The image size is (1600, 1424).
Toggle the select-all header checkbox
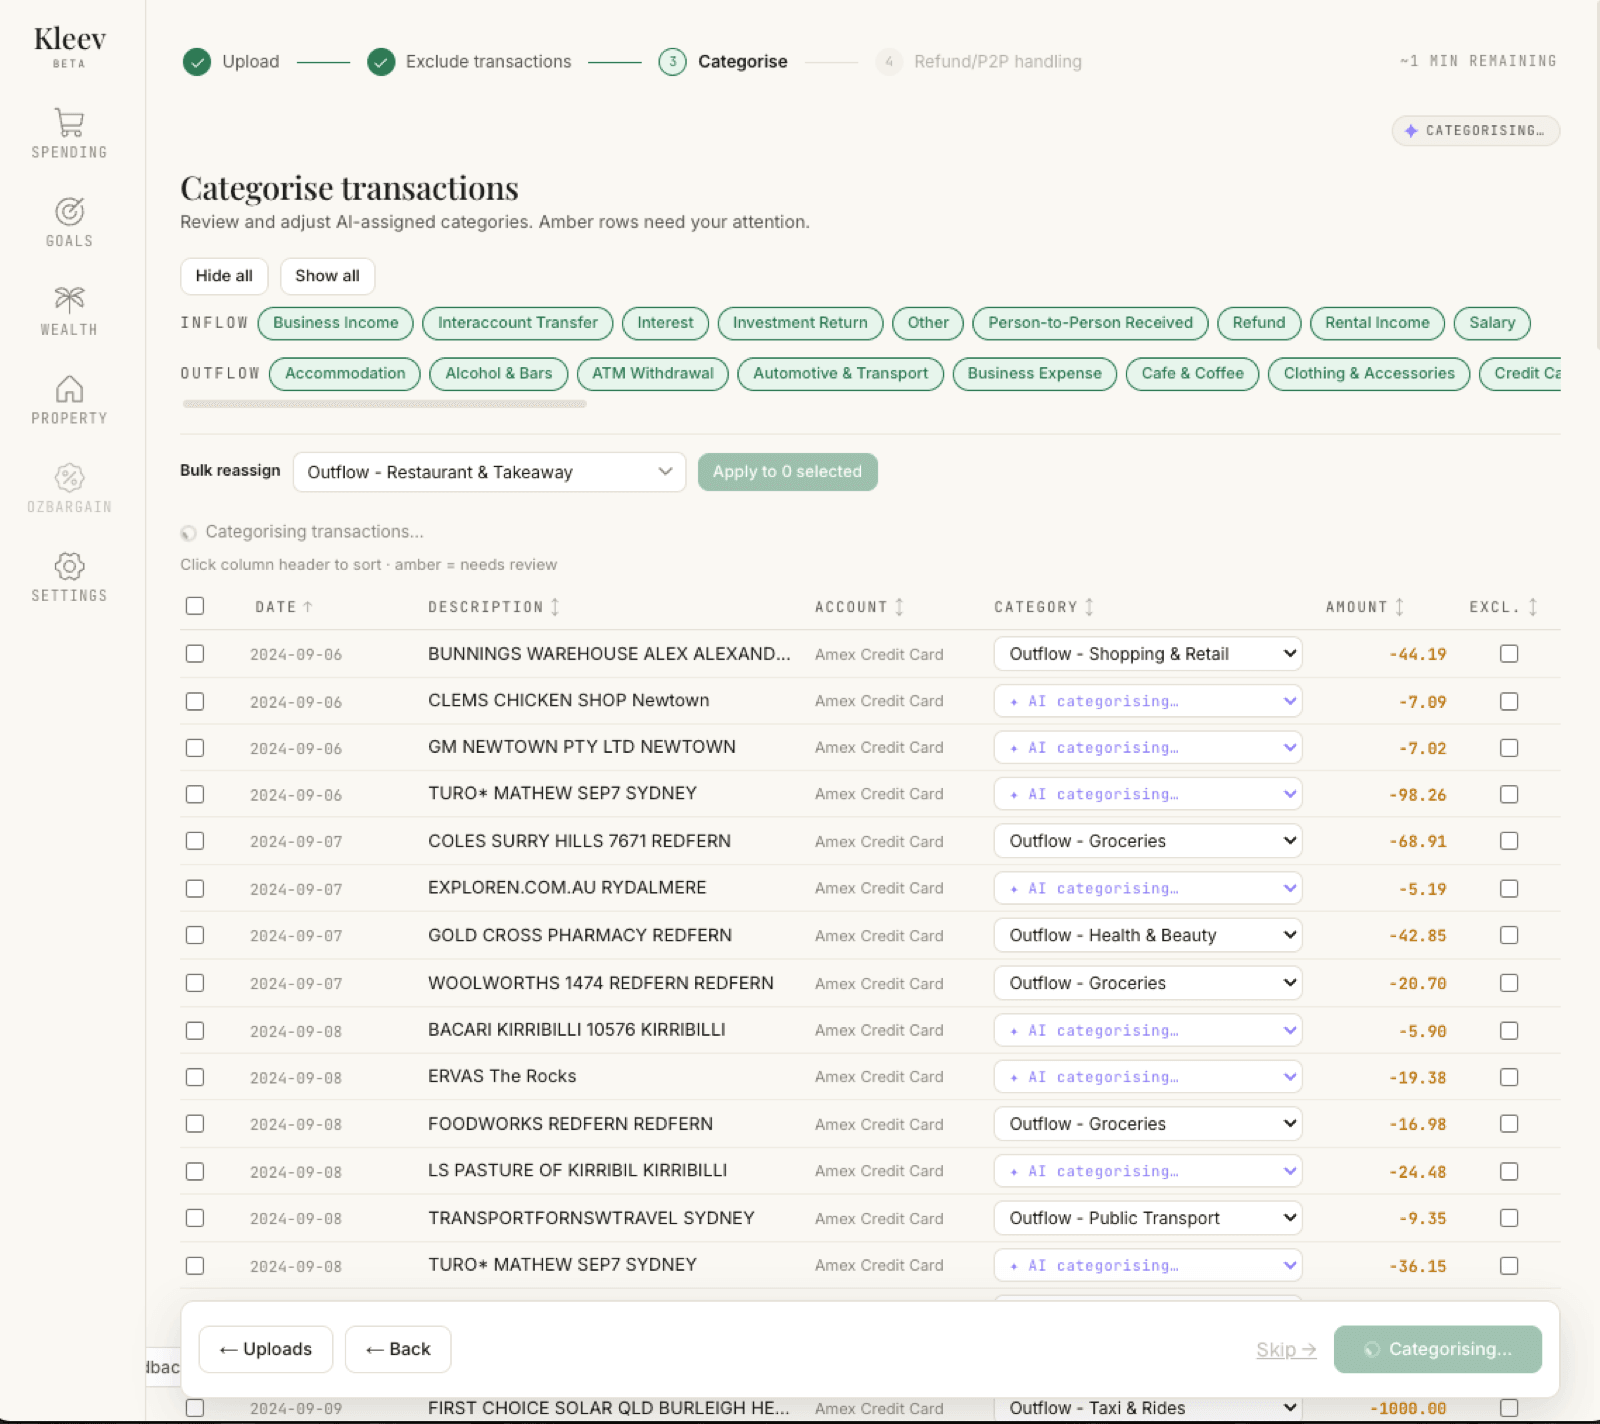point(195,606)
